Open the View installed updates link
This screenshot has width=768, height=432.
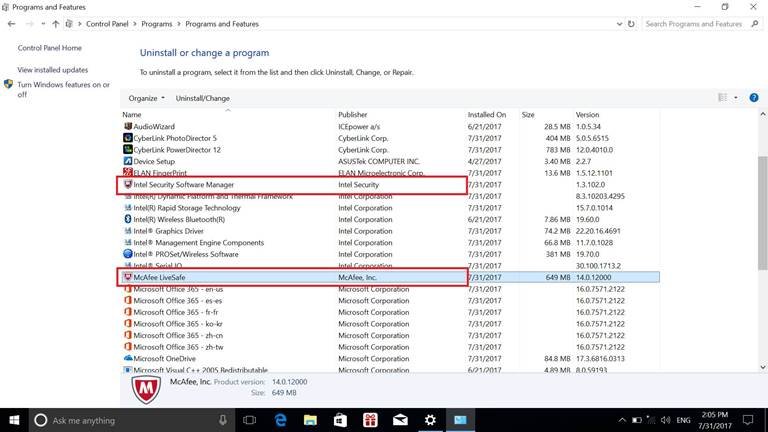click(x=53, y=70)
